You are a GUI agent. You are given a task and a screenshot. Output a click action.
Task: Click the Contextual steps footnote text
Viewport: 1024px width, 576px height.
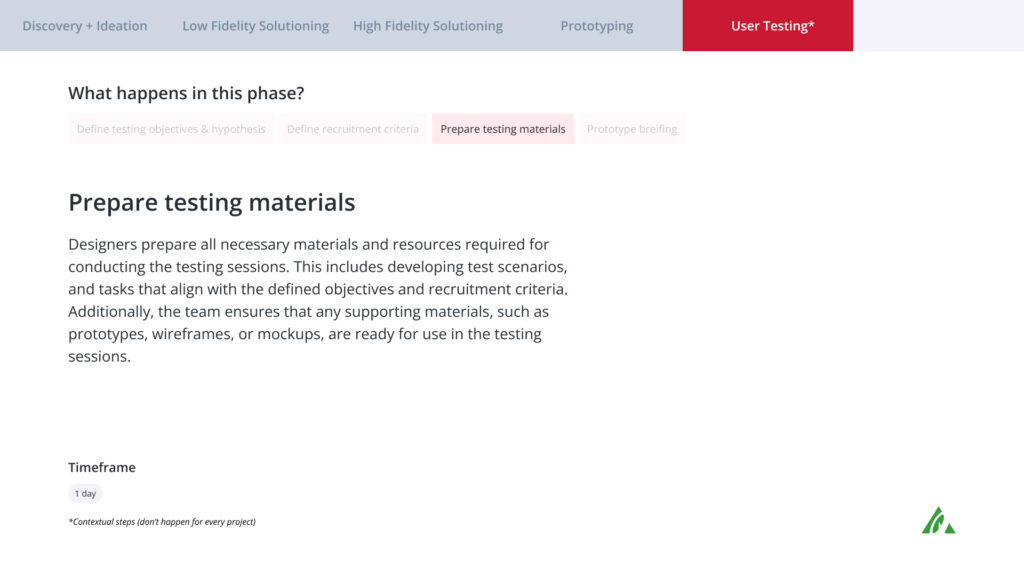coord(162,522)
